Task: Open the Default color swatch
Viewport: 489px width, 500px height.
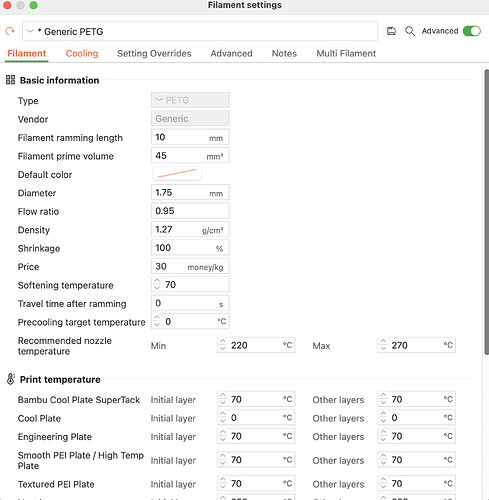Action: pos(177,174)
